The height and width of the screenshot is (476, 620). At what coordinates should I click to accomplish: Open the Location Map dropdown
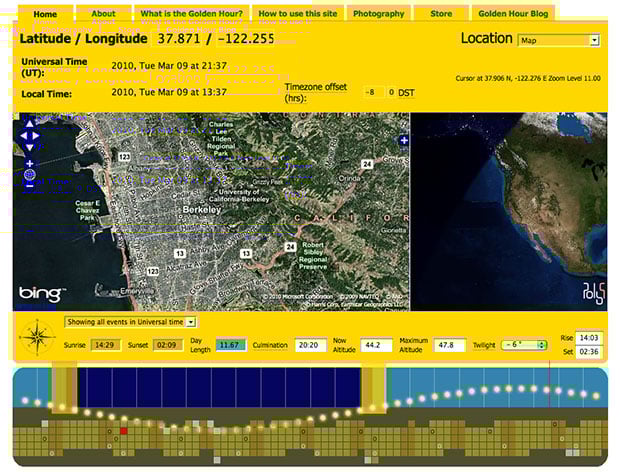559,40
